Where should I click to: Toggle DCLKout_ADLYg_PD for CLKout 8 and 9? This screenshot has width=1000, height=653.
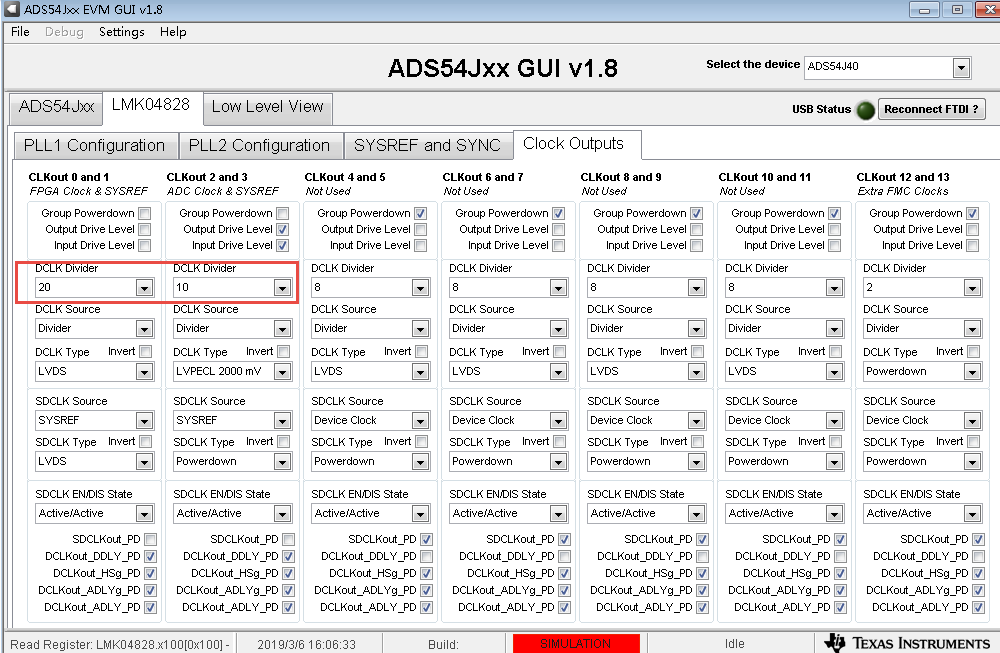[702, 591]
